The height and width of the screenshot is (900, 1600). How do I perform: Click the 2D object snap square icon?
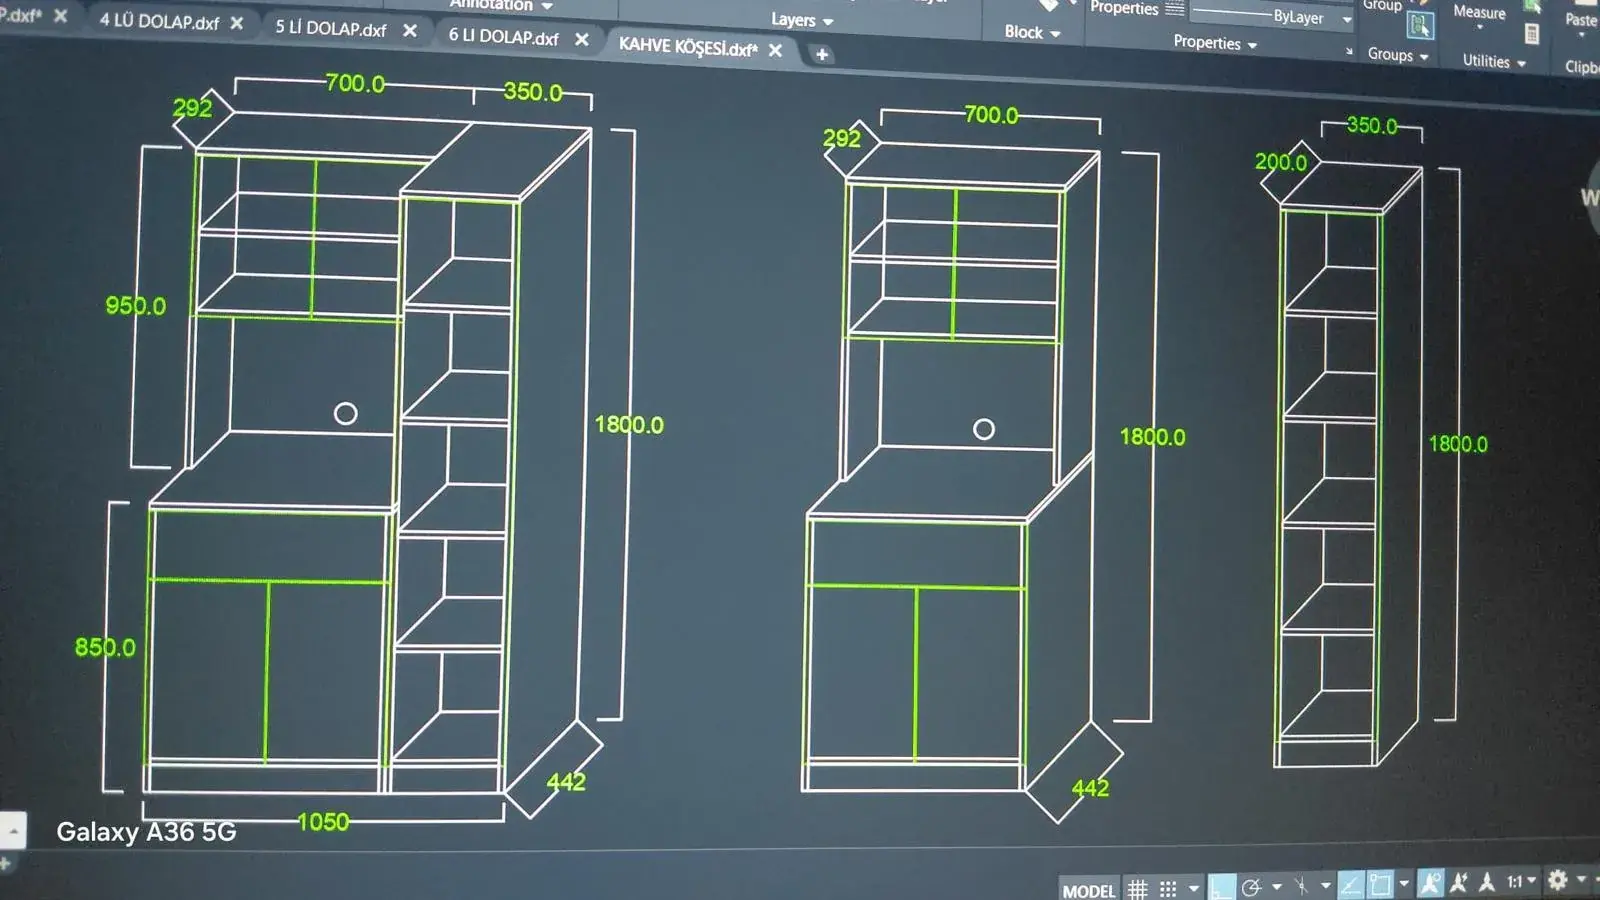pyautogui.click(x=1380, y=883)
